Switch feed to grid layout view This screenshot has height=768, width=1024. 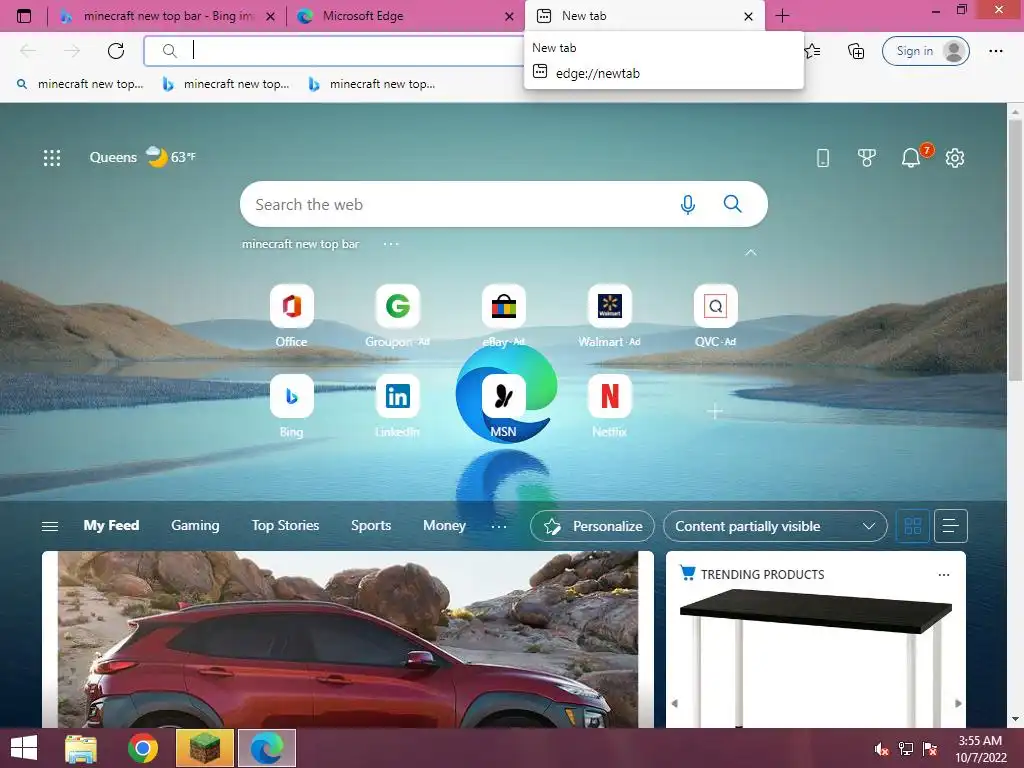913,526
